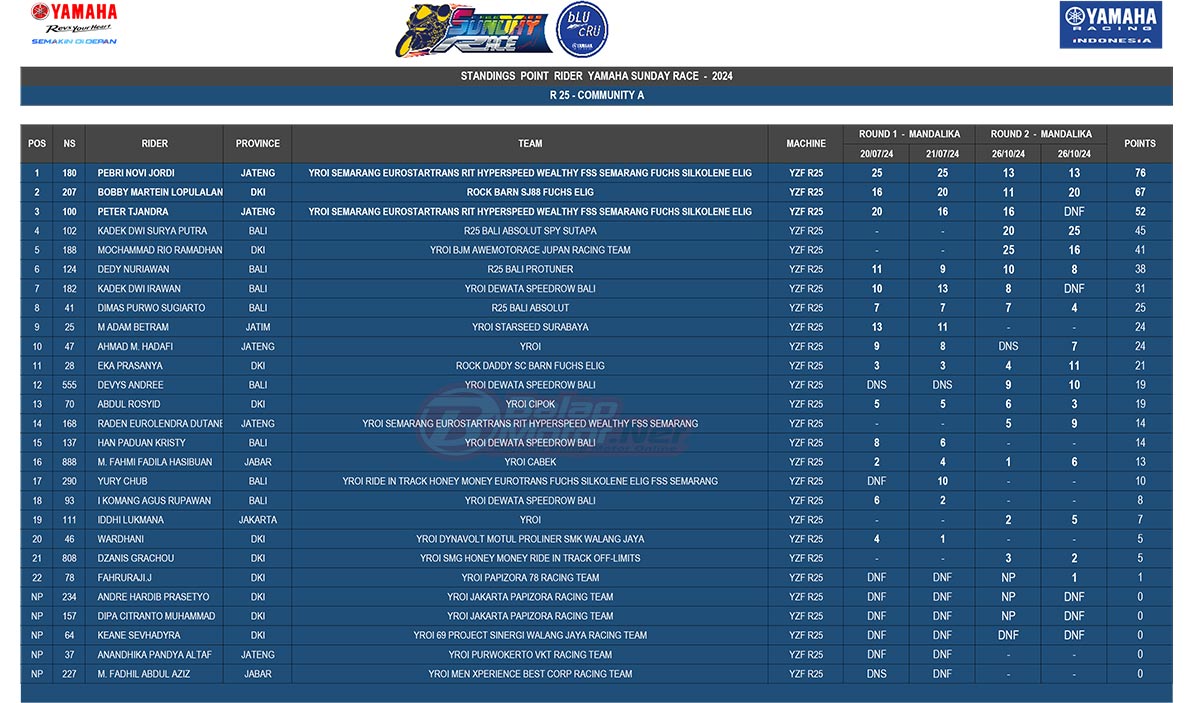Viewport: 1200px width, 703px height.
Task: Select rider PETER TJANDRA
Action: click(133, 212)
